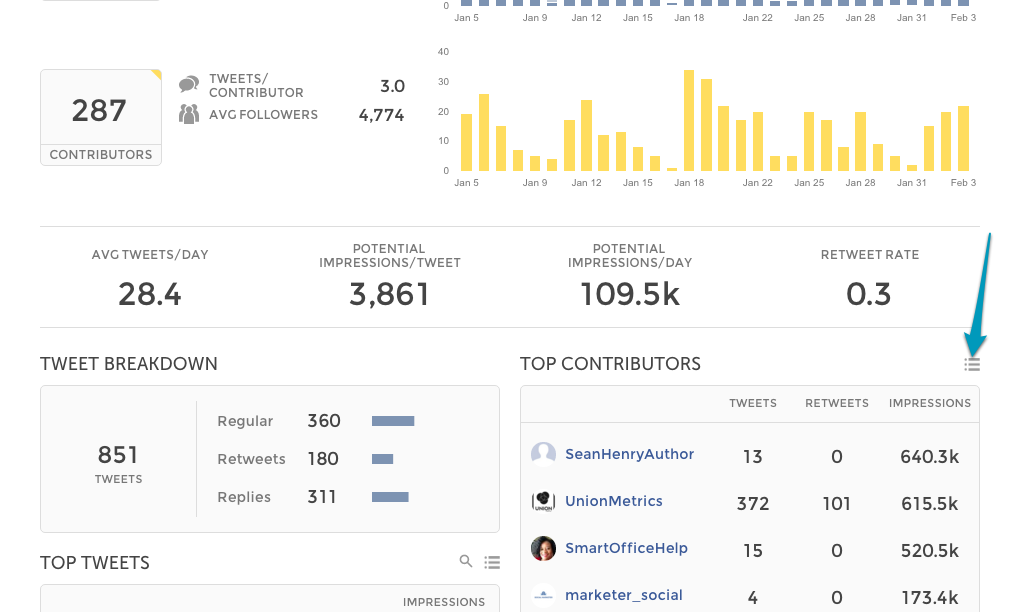Open the Top Contributors full list icon
This screenshot has width=1014, height=612.
972,365
